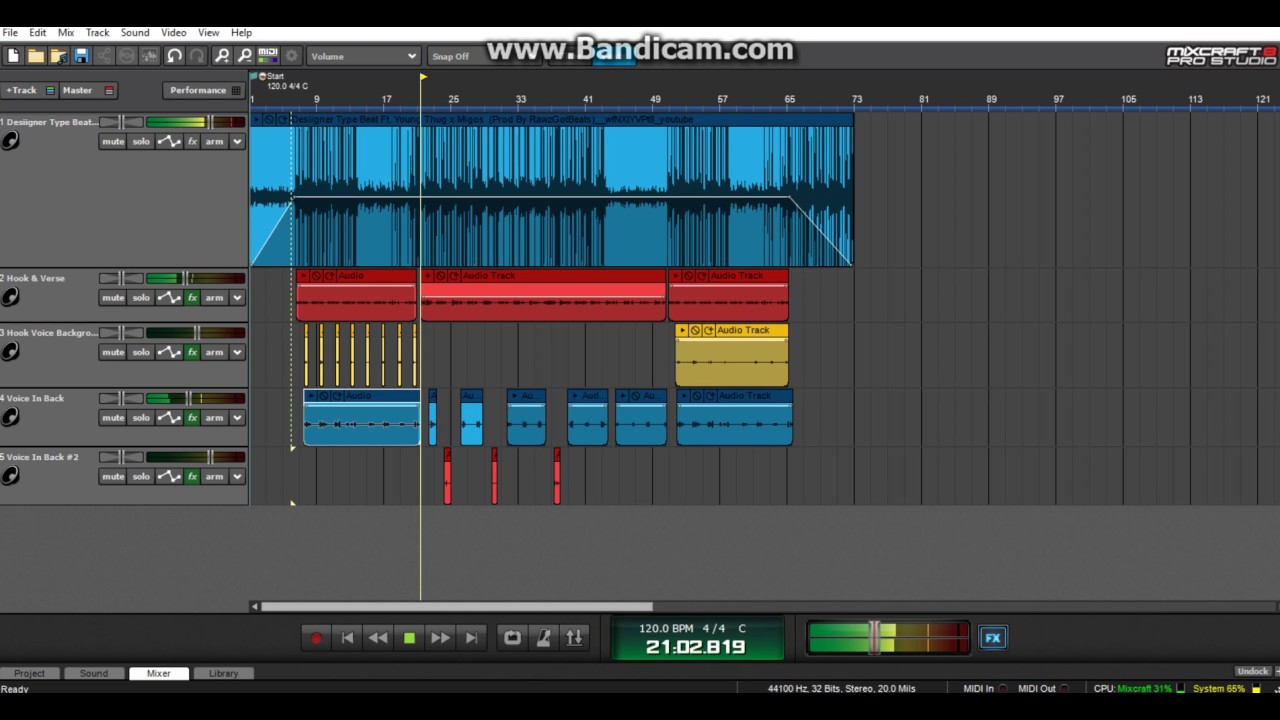Open fx for Hook & Verse track

point(192,297)
